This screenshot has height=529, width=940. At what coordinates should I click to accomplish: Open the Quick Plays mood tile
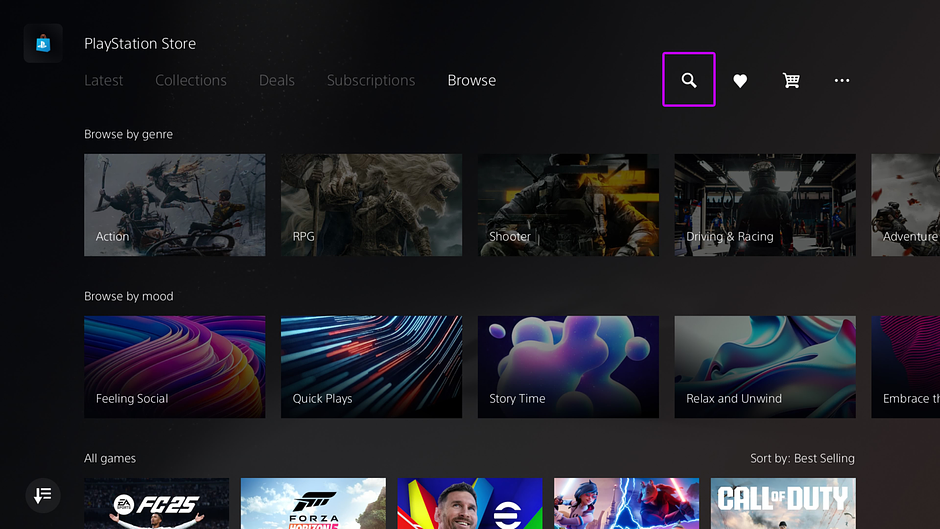point(371,367)
